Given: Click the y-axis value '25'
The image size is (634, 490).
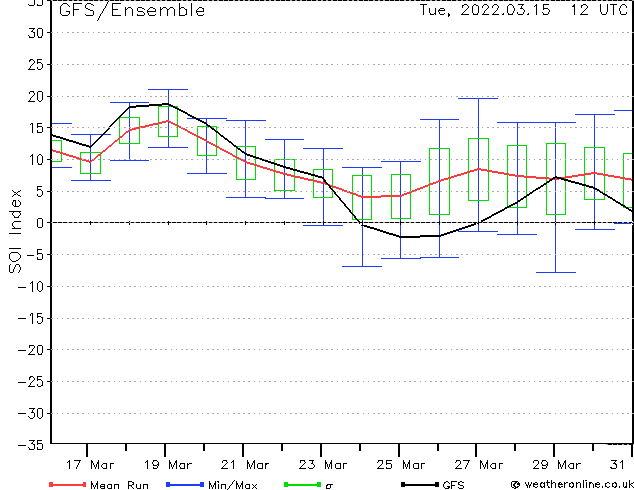Looking at the screenshot, I should pyautogui.click(x=36, y=64).
